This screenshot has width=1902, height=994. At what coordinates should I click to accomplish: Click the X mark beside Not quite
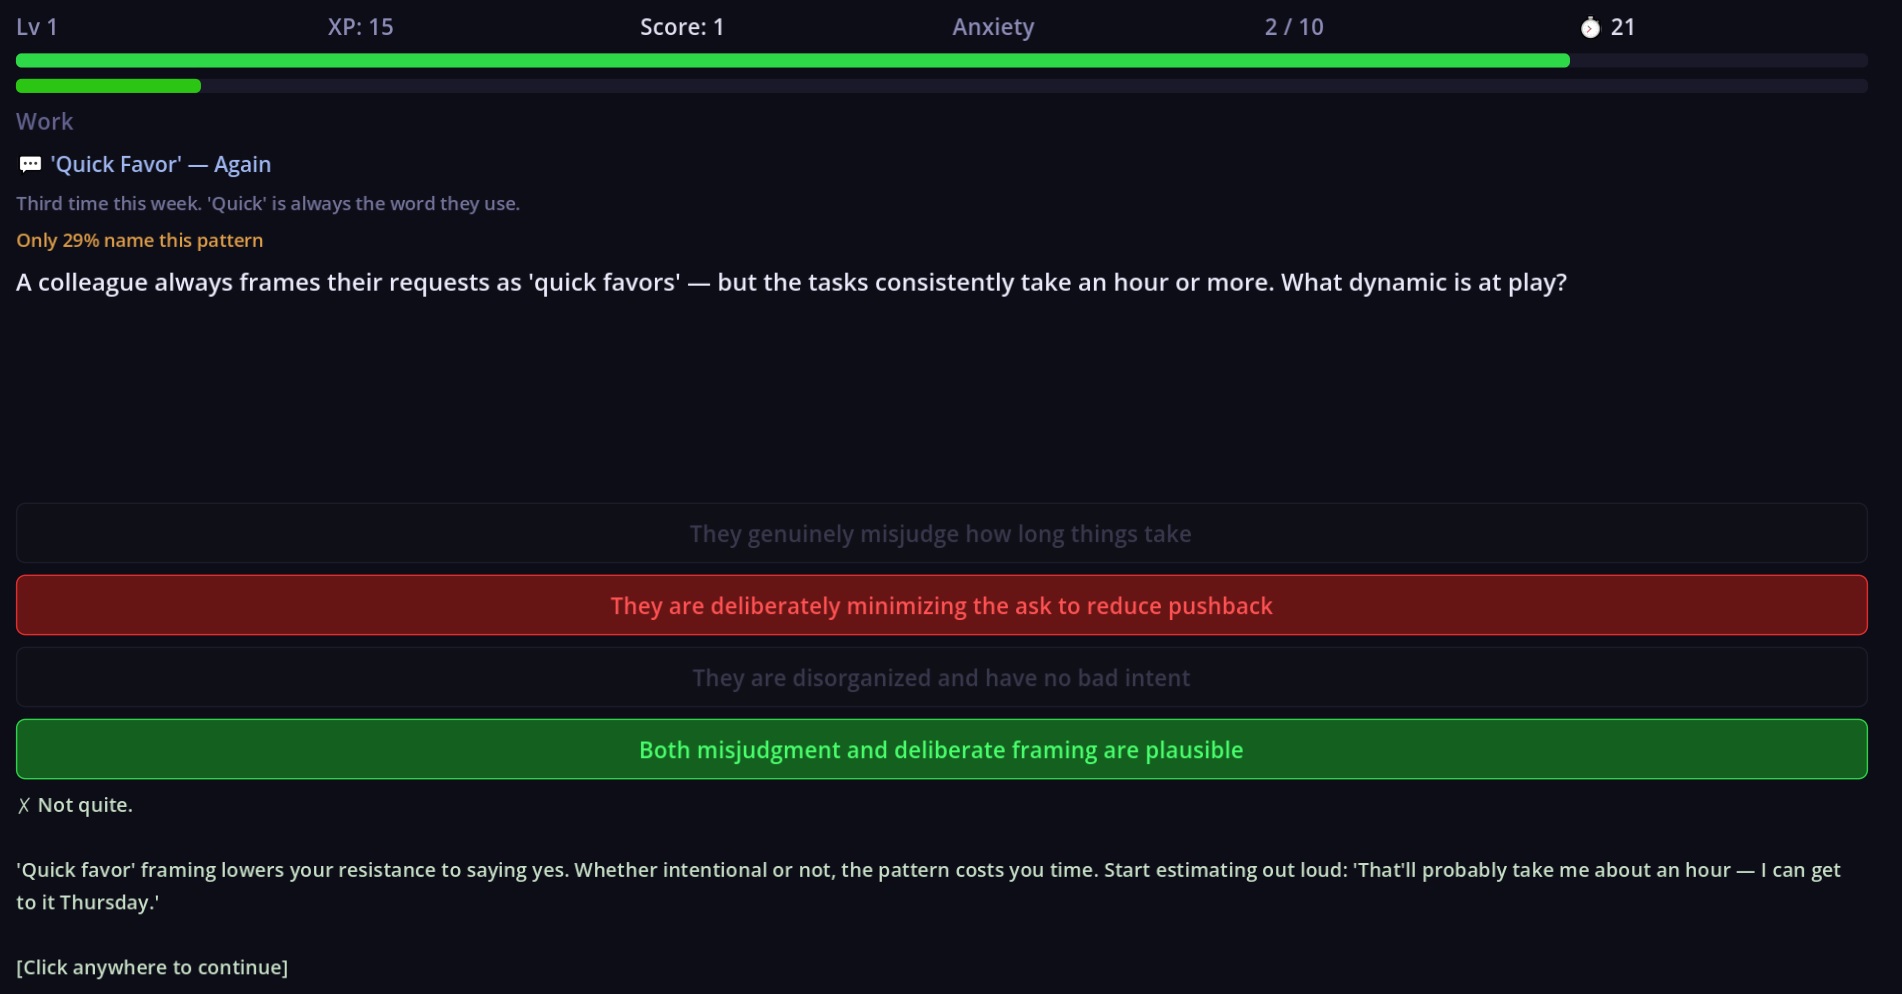click(24, 806)
